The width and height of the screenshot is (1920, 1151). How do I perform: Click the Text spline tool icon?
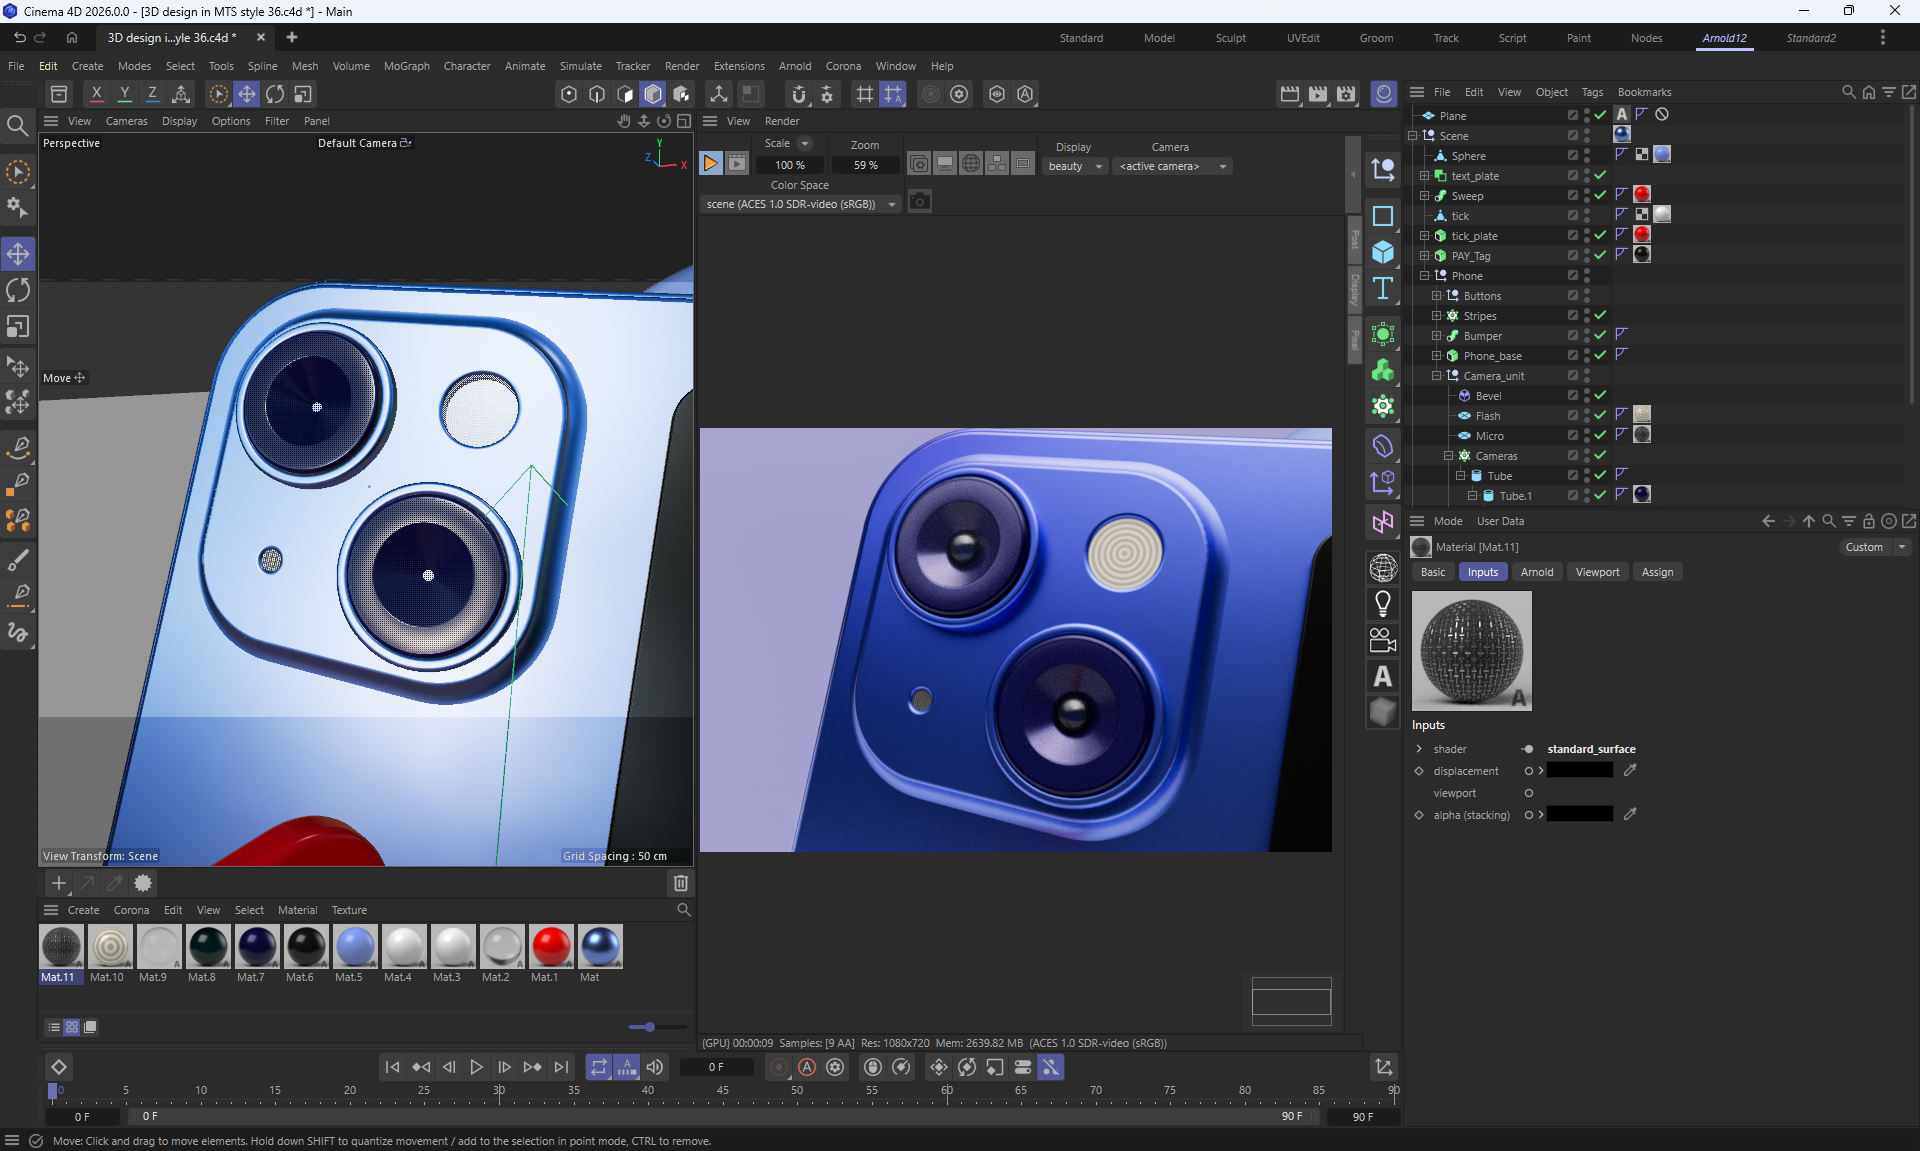tap(1383, 289)
